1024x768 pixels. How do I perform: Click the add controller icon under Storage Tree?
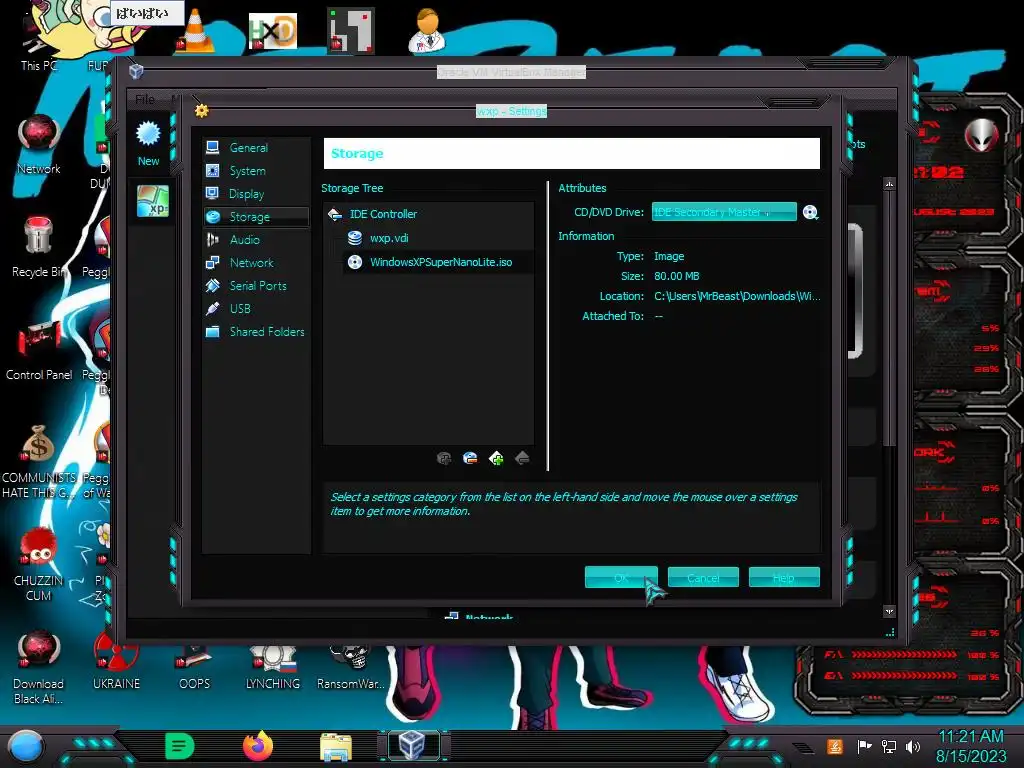point(496,458)
